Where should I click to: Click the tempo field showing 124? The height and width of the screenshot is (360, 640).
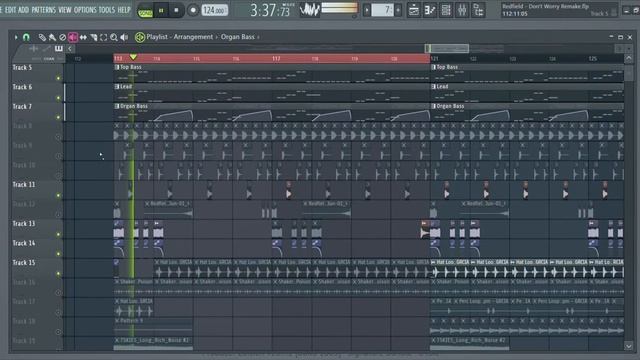214,10
